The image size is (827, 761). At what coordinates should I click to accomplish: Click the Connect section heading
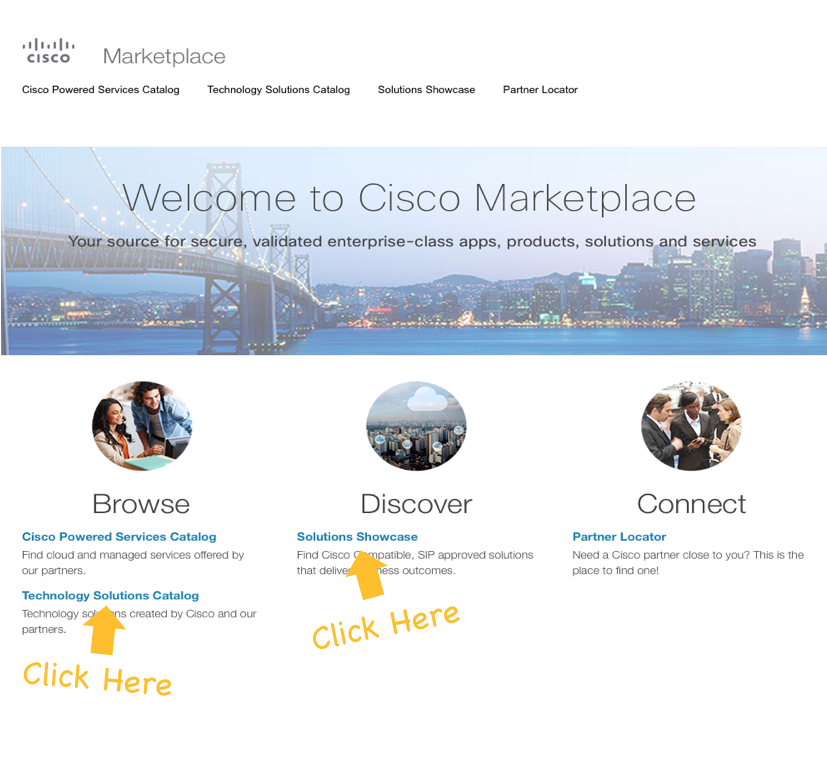(x=690, y=504)
